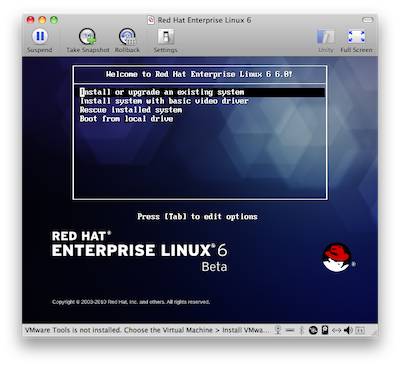Click the window title document icon
This screenshot has width=400, height=367.
tap(151, 20)
